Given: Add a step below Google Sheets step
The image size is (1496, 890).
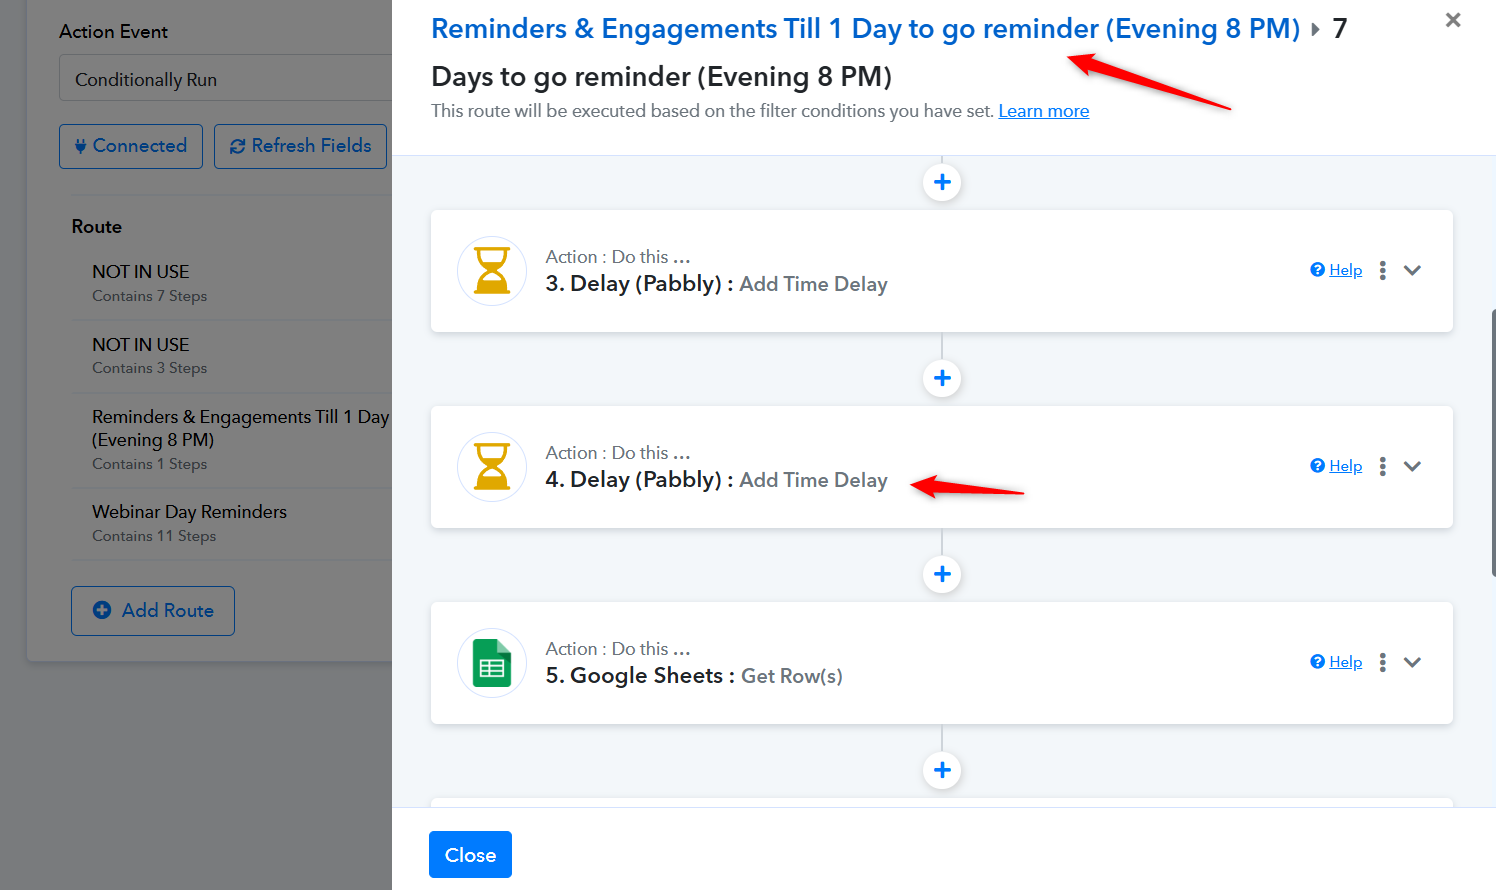Looking at the screenshot, I should (x=942, y=770).
